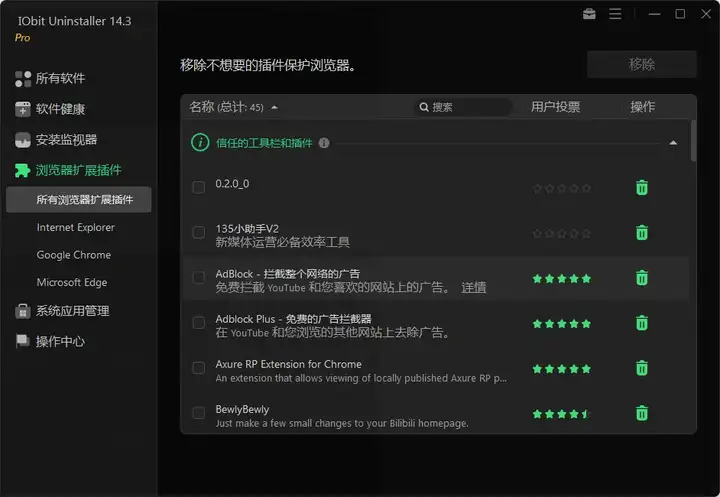Click the 移除 button

pos(641,64)
